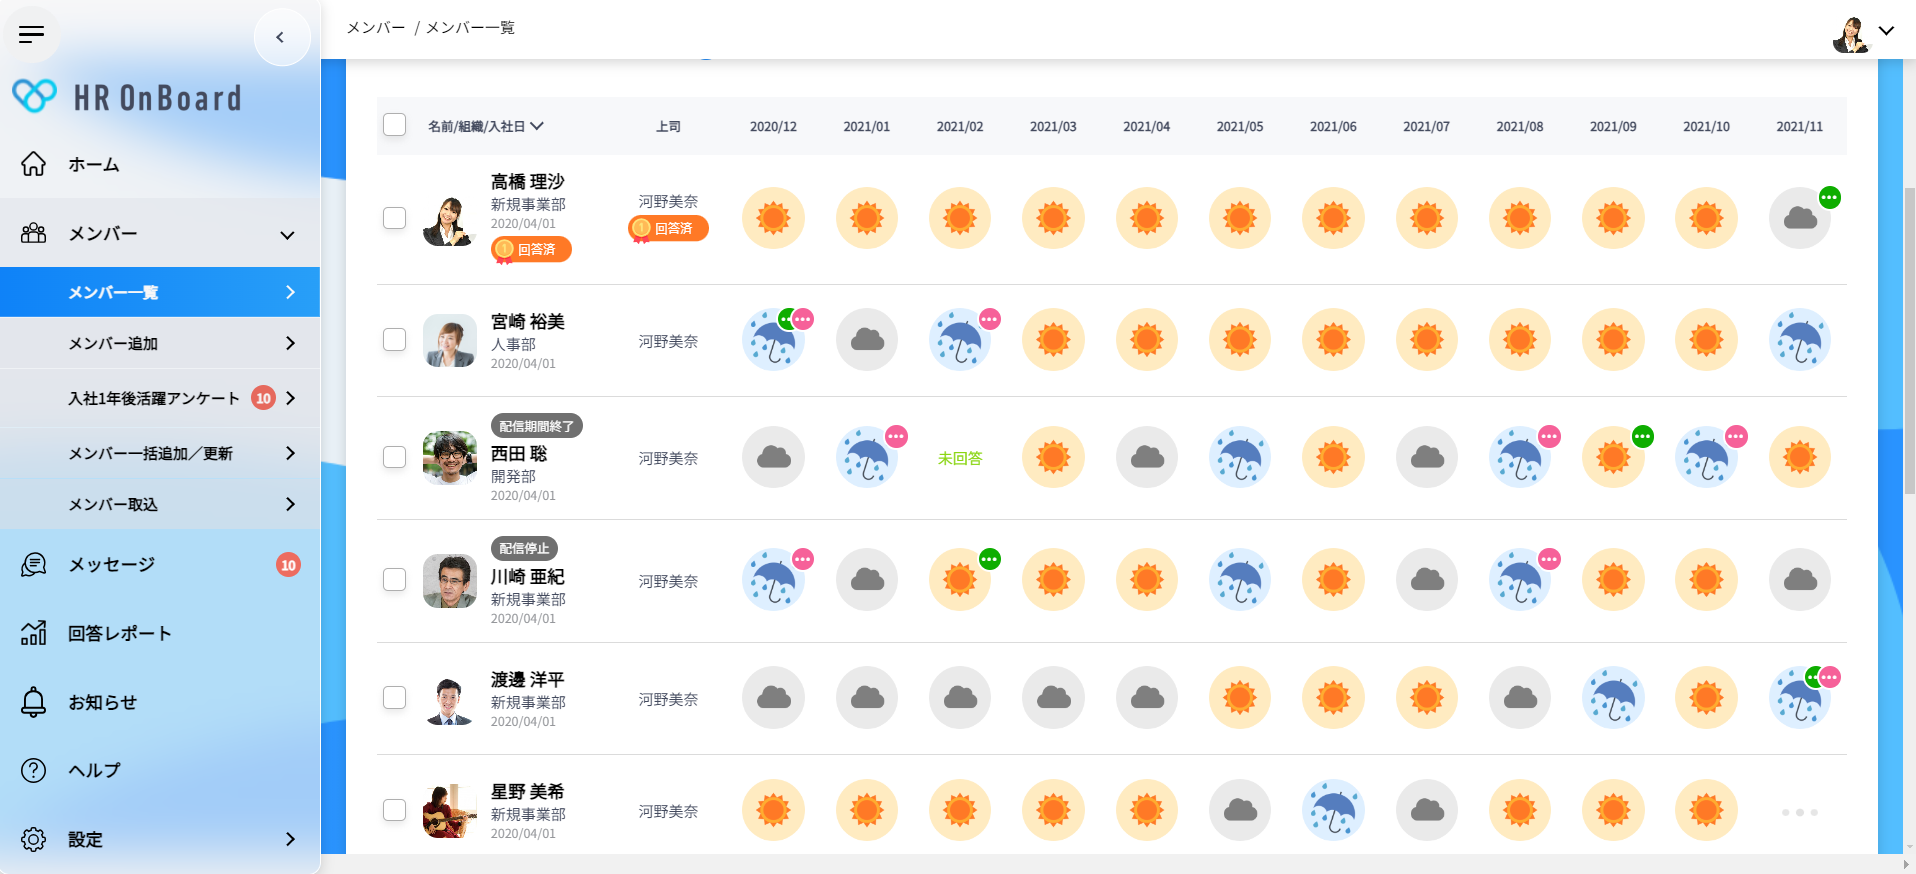Click the sidebar collapse arrow button

(281, 38)
